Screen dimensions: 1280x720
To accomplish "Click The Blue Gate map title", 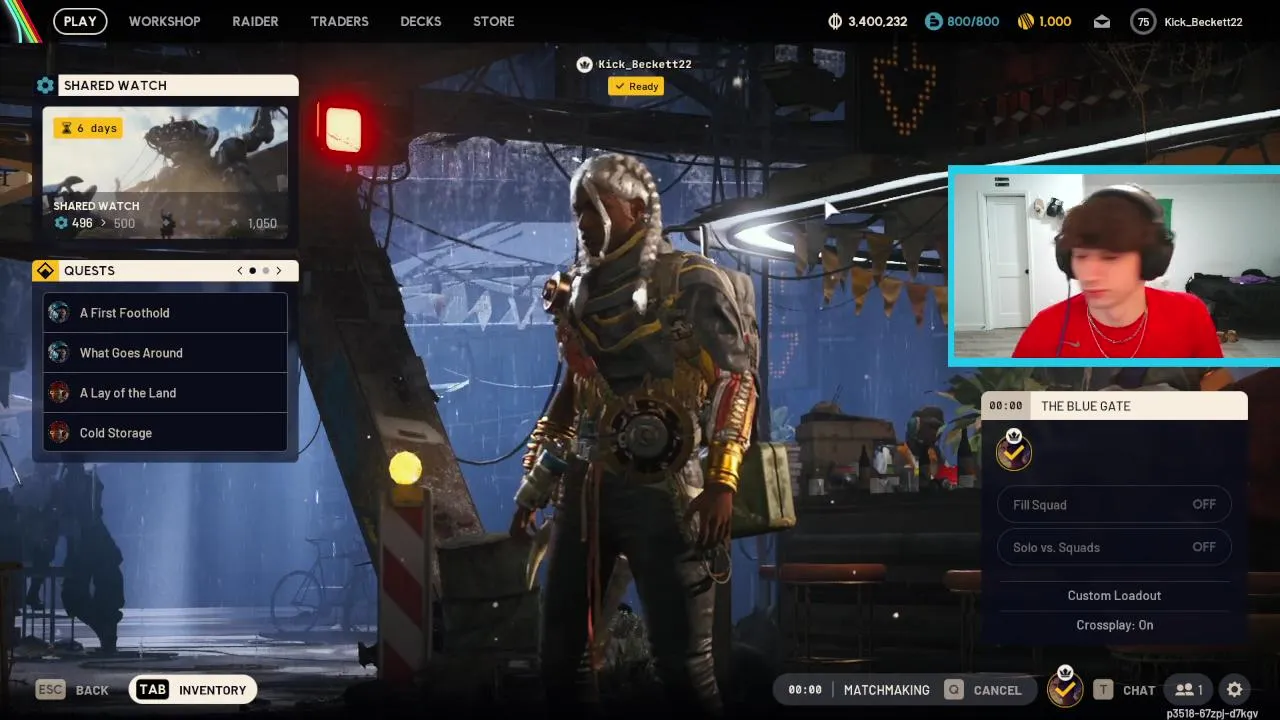I will [x=1085, y=406].
